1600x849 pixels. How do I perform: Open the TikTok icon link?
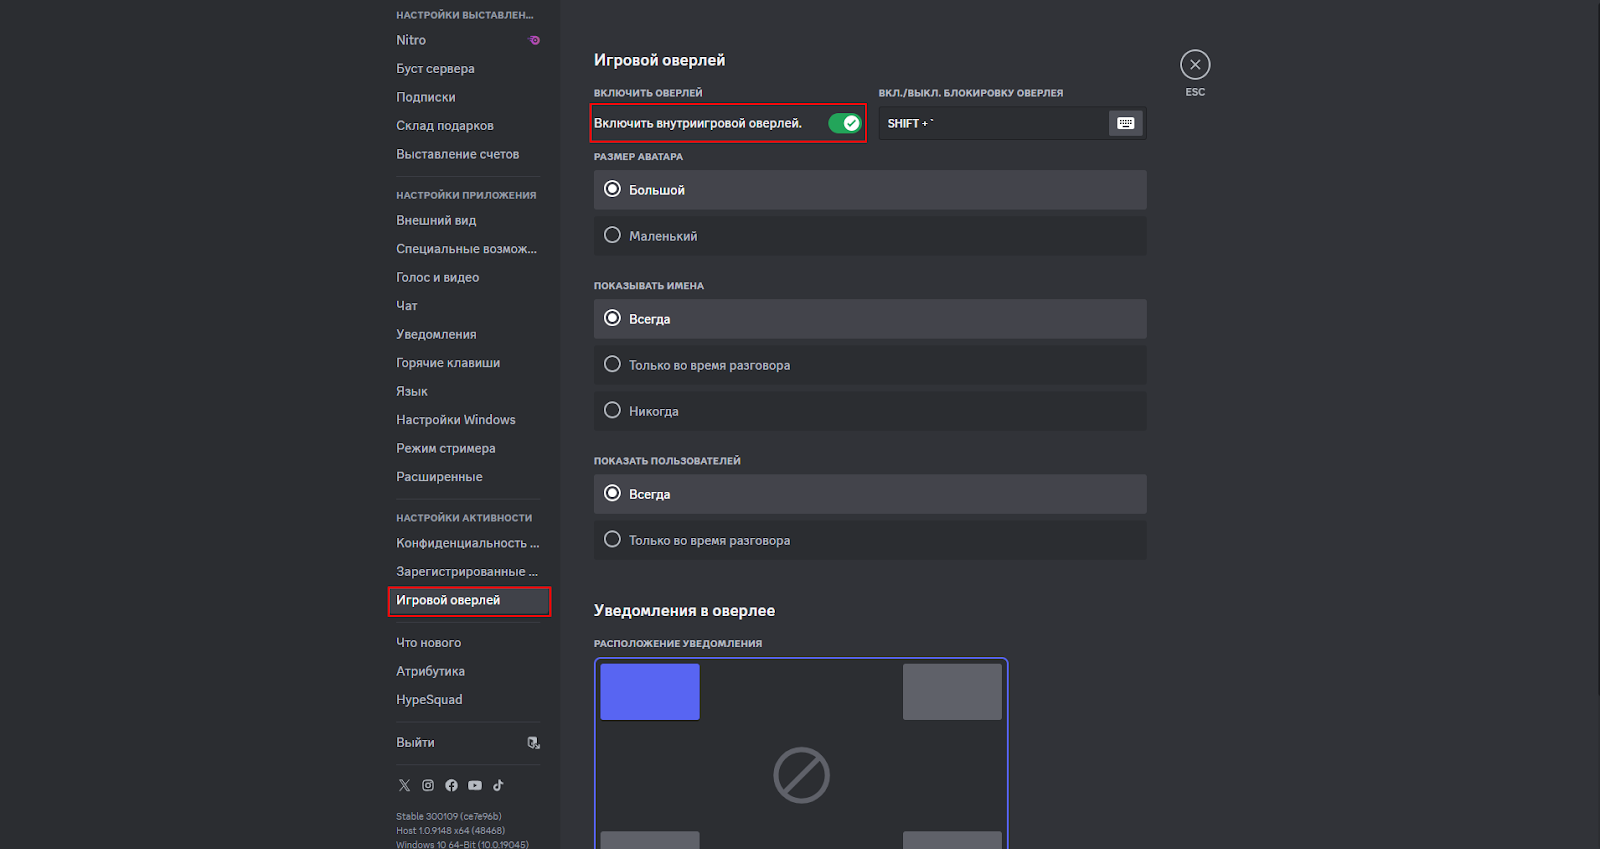498,786
